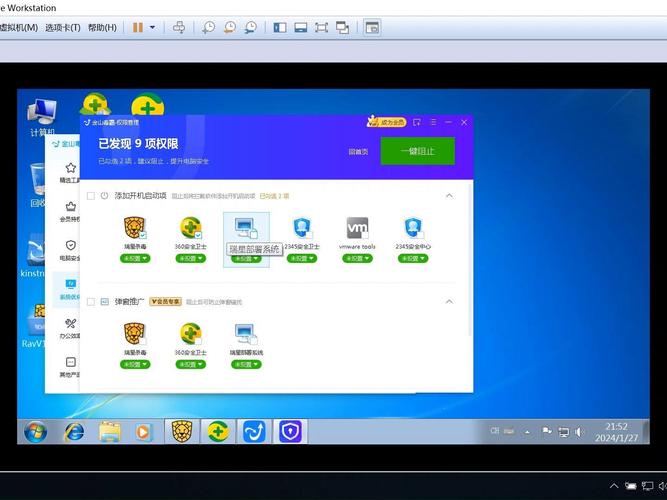The width and height of the screenshot is (667, 500).
Task: Enter full screen mode in VMware toolbar
Action: (x=321, y=28)
